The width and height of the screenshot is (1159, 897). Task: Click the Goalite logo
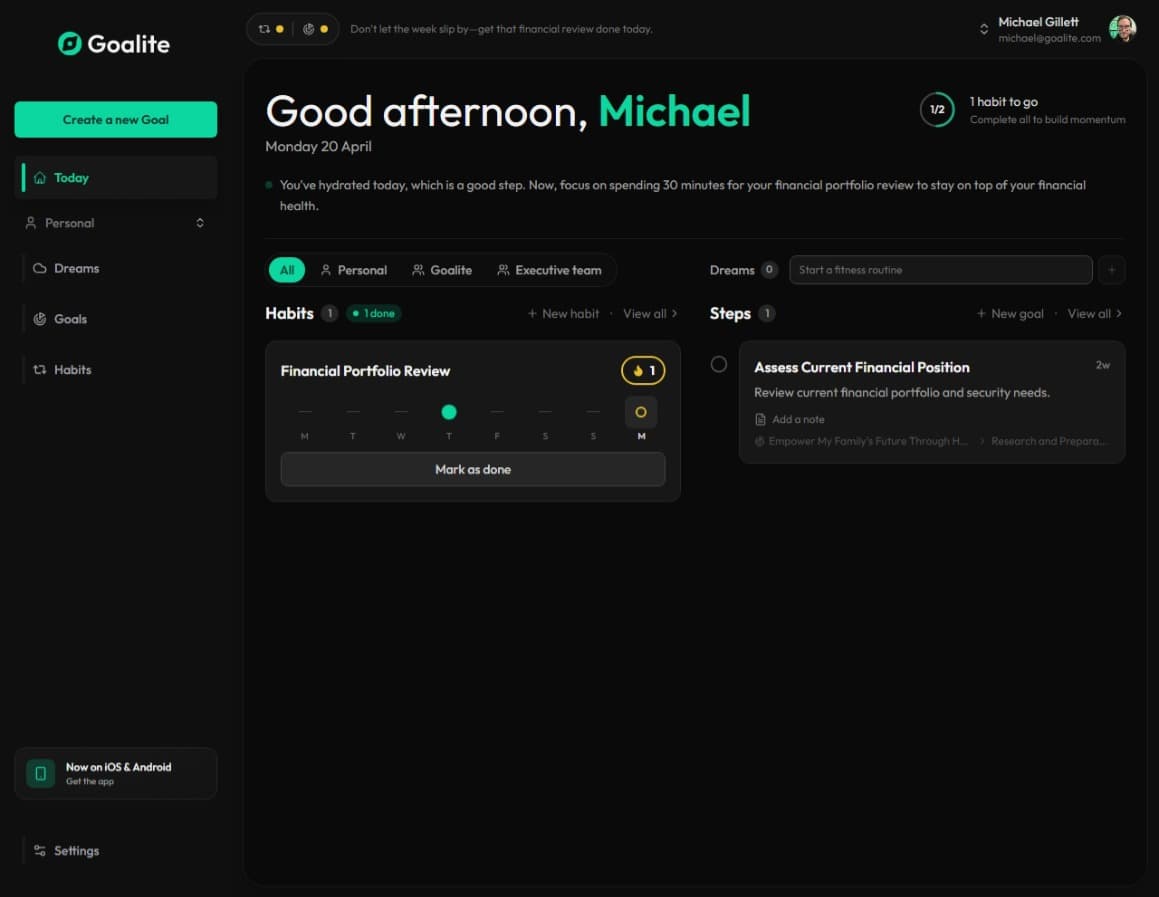[x=113, y=44]
